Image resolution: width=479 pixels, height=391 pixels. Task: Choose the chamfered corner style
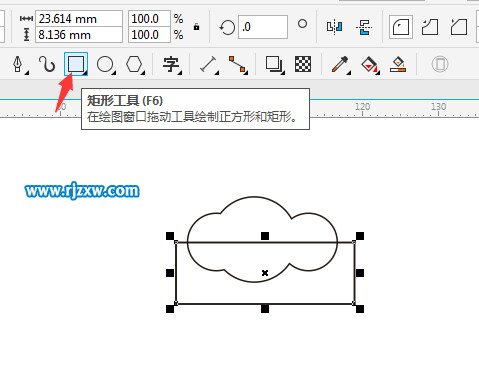459,27
